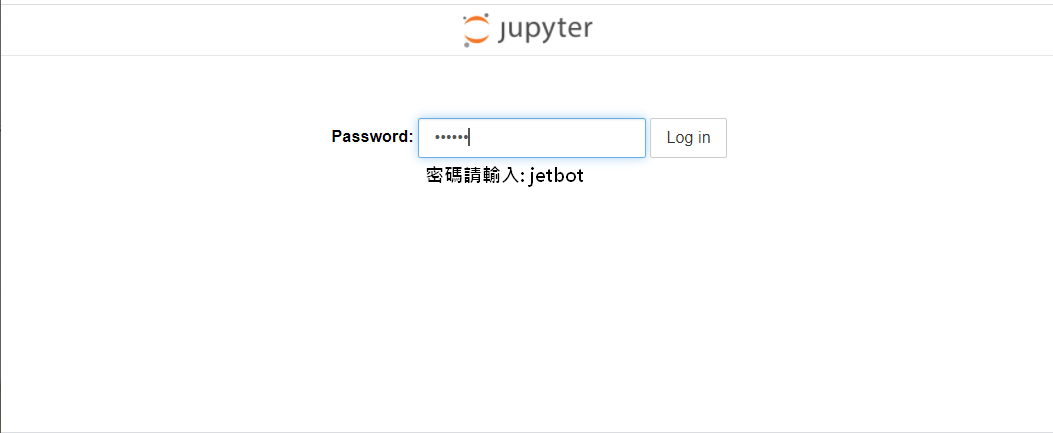Place cursor at end of password dots
Image resolution: width=1053 pixels, height=433 pixels.
coord(469,138)
